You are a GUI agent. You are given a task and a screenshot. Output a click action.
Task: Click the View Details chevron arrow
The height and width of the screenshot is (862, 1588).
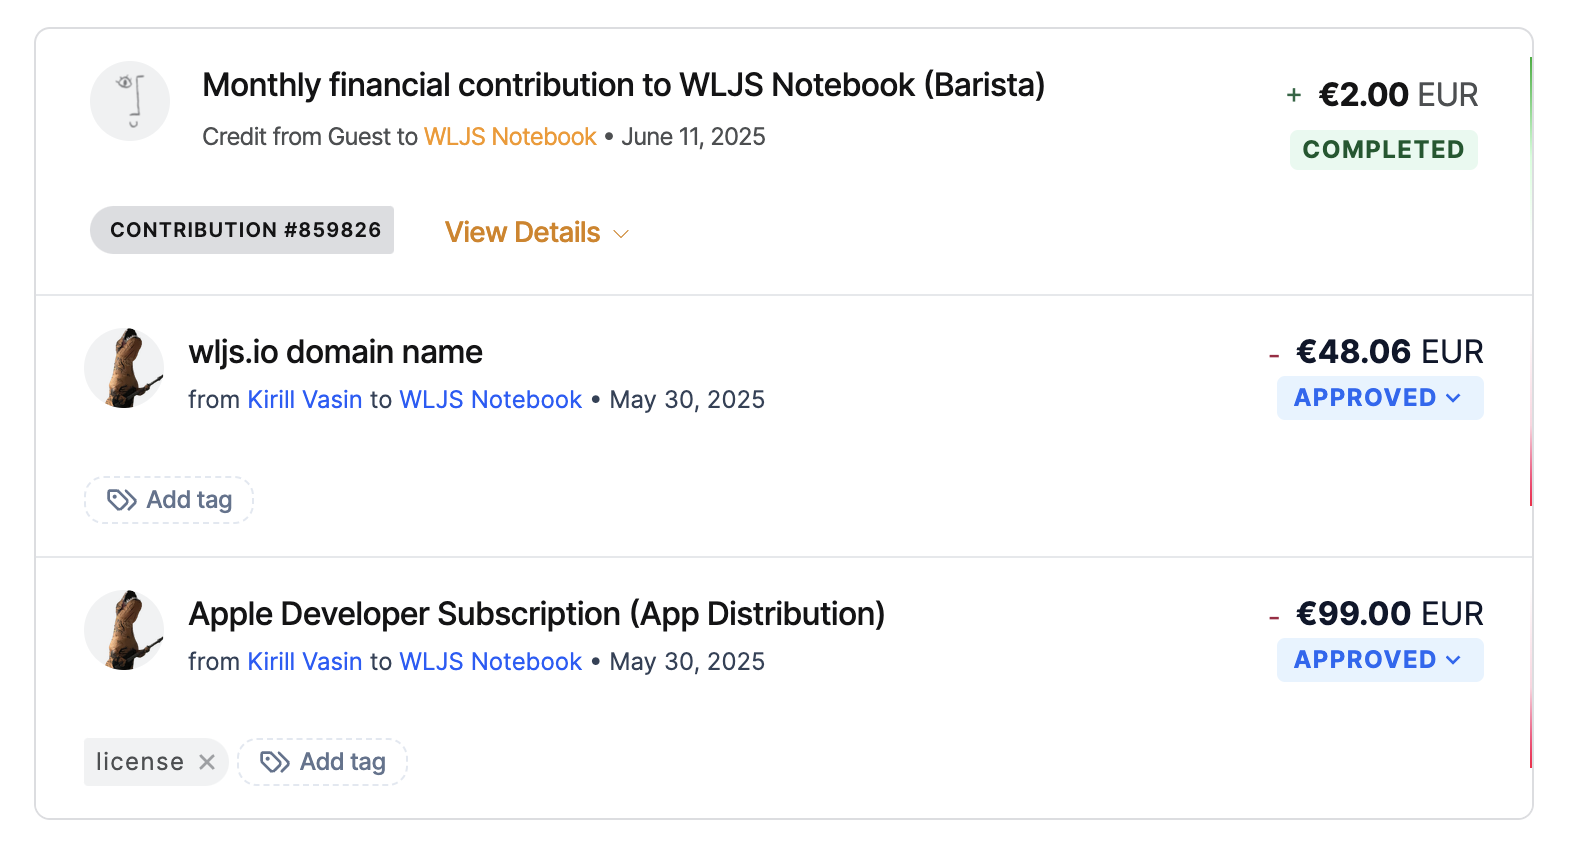click(621, 234)
